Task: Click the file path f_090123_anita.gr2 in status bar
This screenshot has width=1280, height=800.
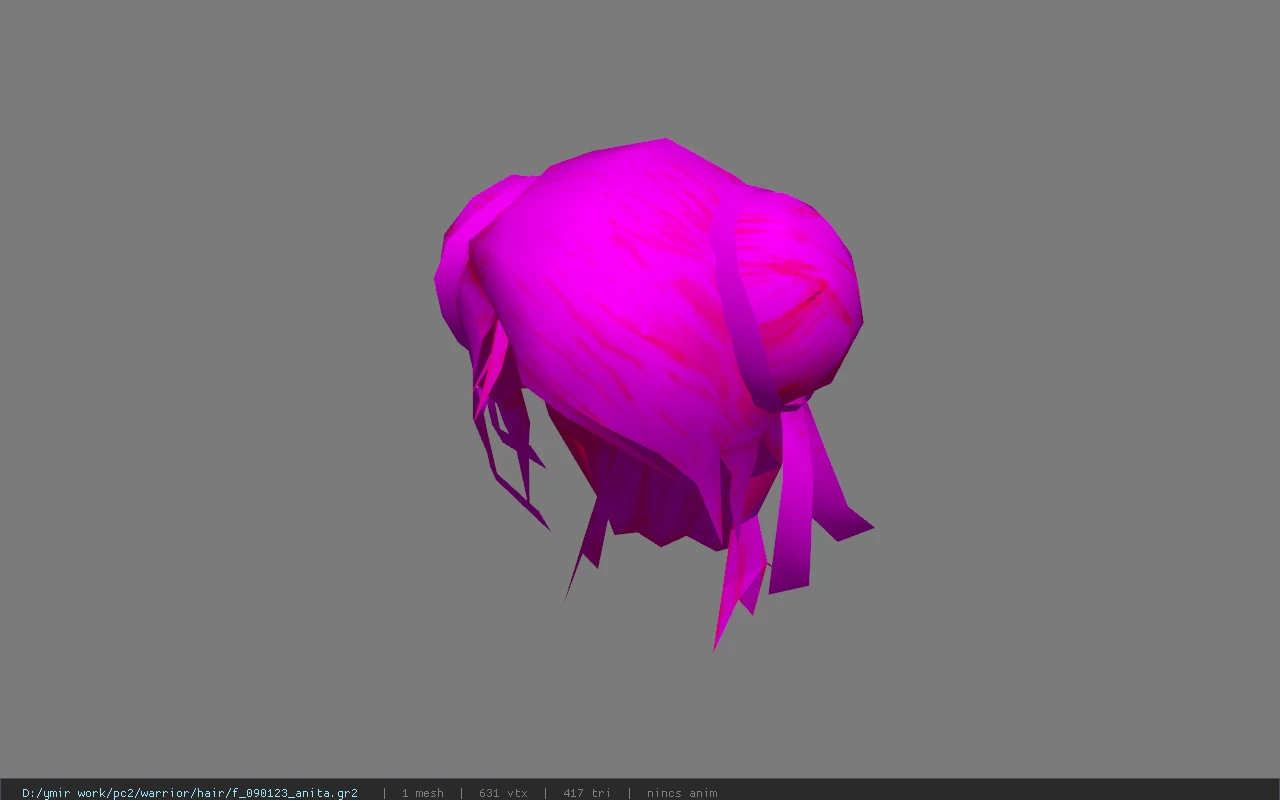Action: pos(190,793)
